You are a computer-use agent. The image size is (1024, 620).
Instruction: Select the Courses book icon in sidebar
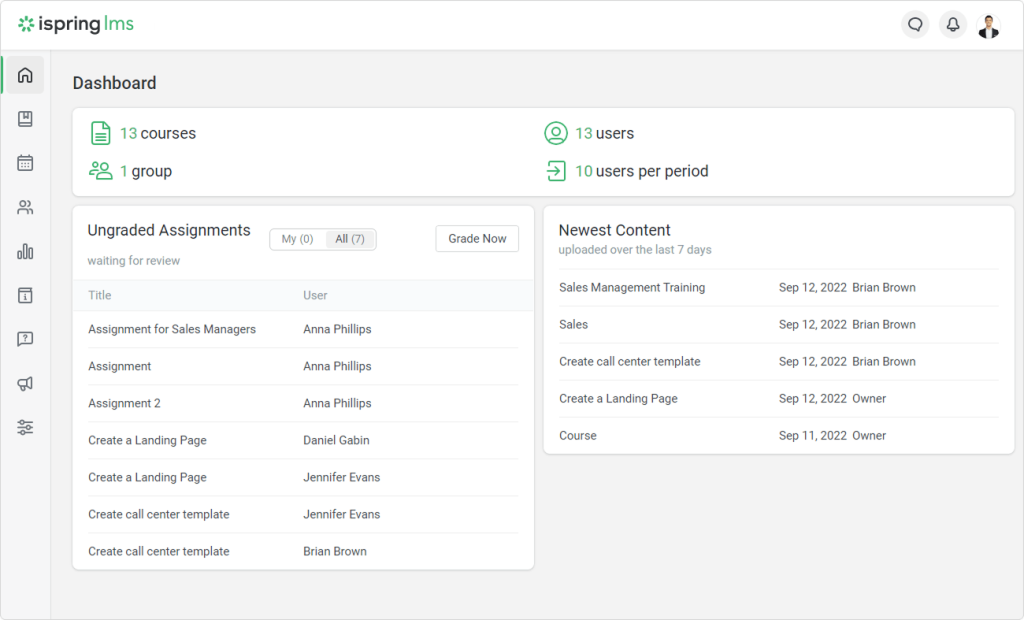[23, 119]
